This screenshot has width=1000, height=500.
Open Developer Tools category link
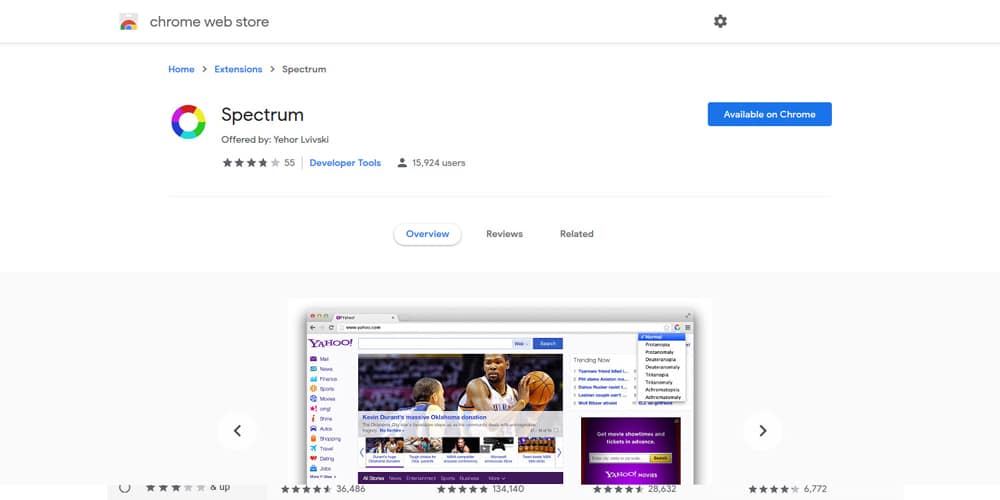[345, 163]
